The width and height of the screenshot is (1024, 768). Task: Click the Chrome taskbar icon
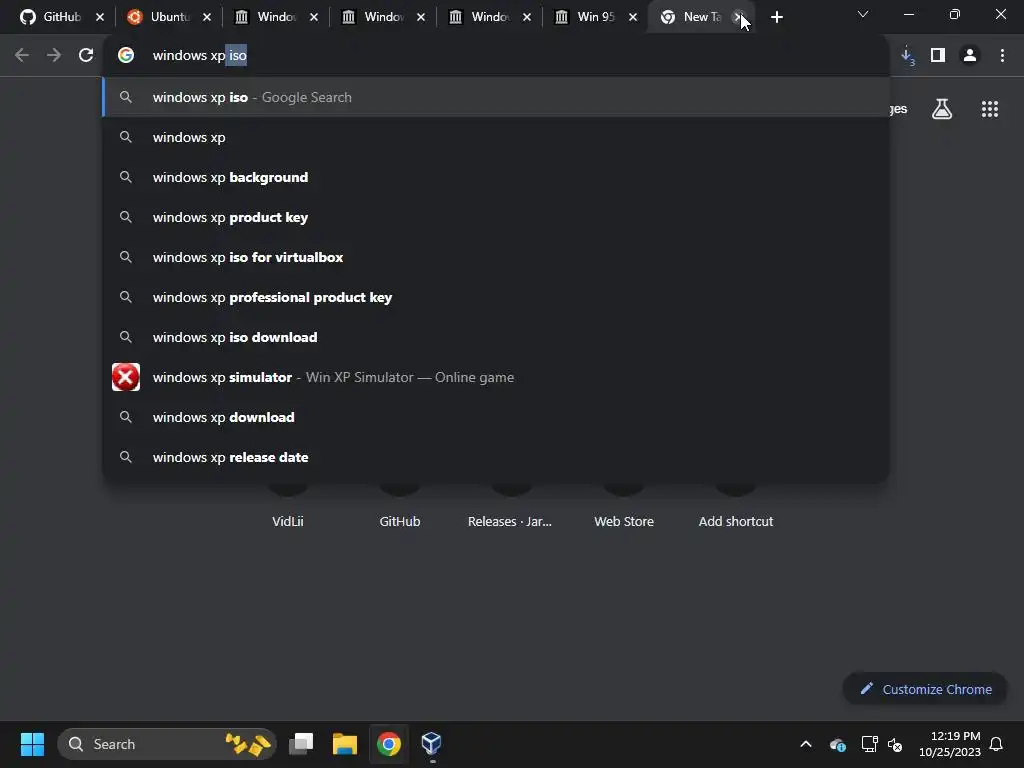pyautogui.click(x=389, y=744)
